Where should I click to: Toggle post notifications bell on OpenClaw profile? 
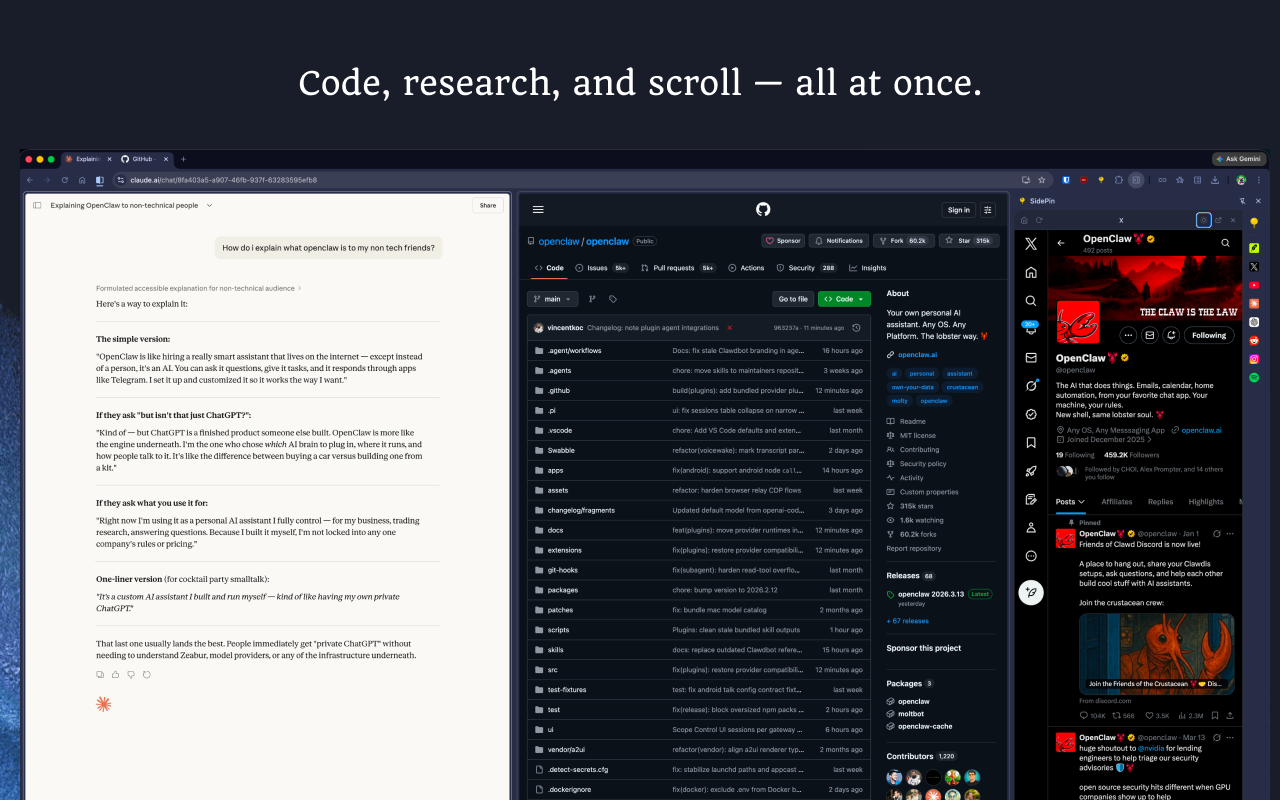[1171, 335]
